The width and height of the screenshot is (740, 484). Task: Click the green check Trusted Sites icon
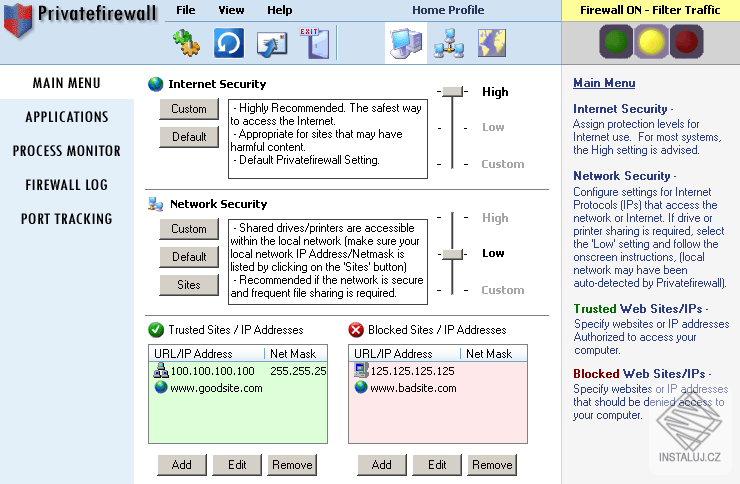[156, 330]
